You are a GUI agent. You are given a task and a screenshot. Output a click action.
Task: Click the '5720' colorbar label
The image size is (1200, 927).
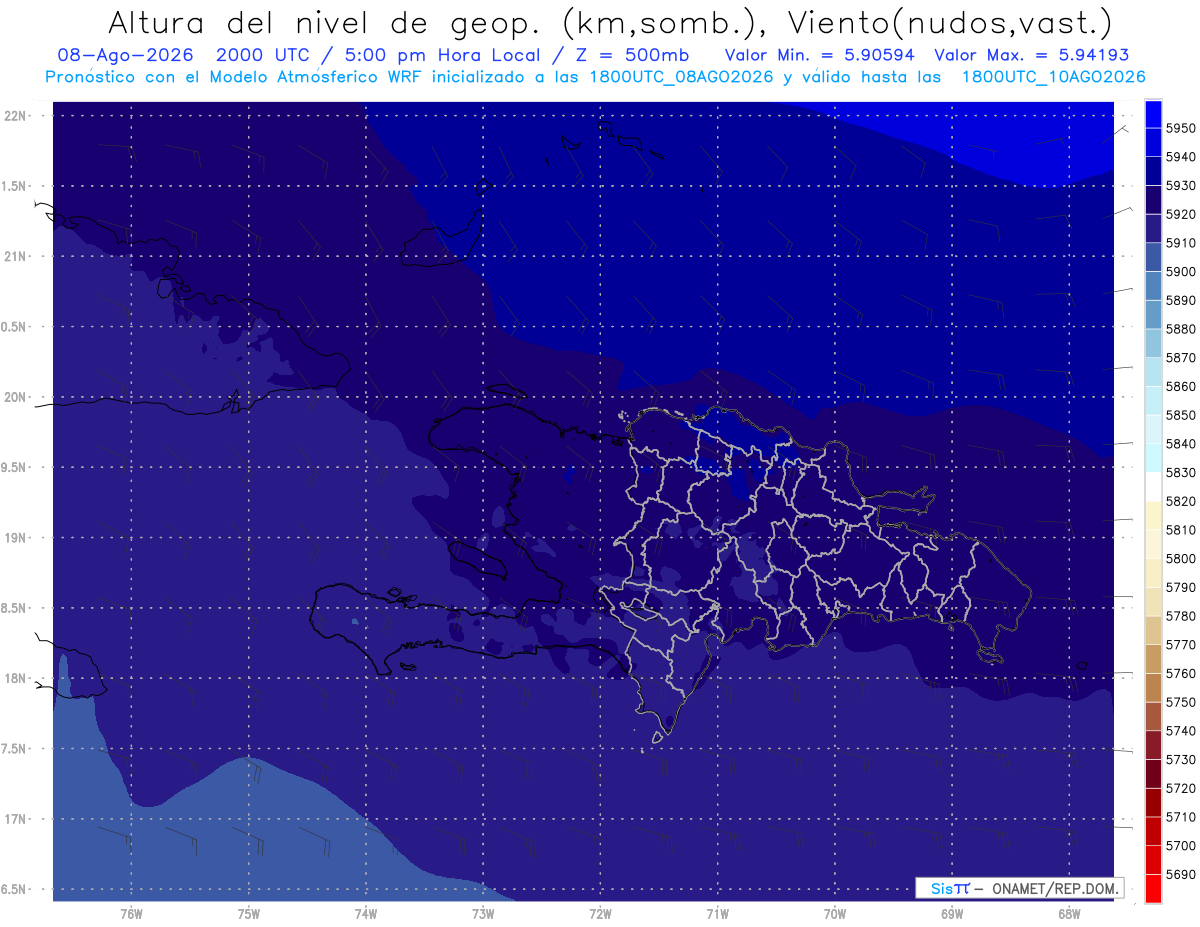tap(1181, 788)
